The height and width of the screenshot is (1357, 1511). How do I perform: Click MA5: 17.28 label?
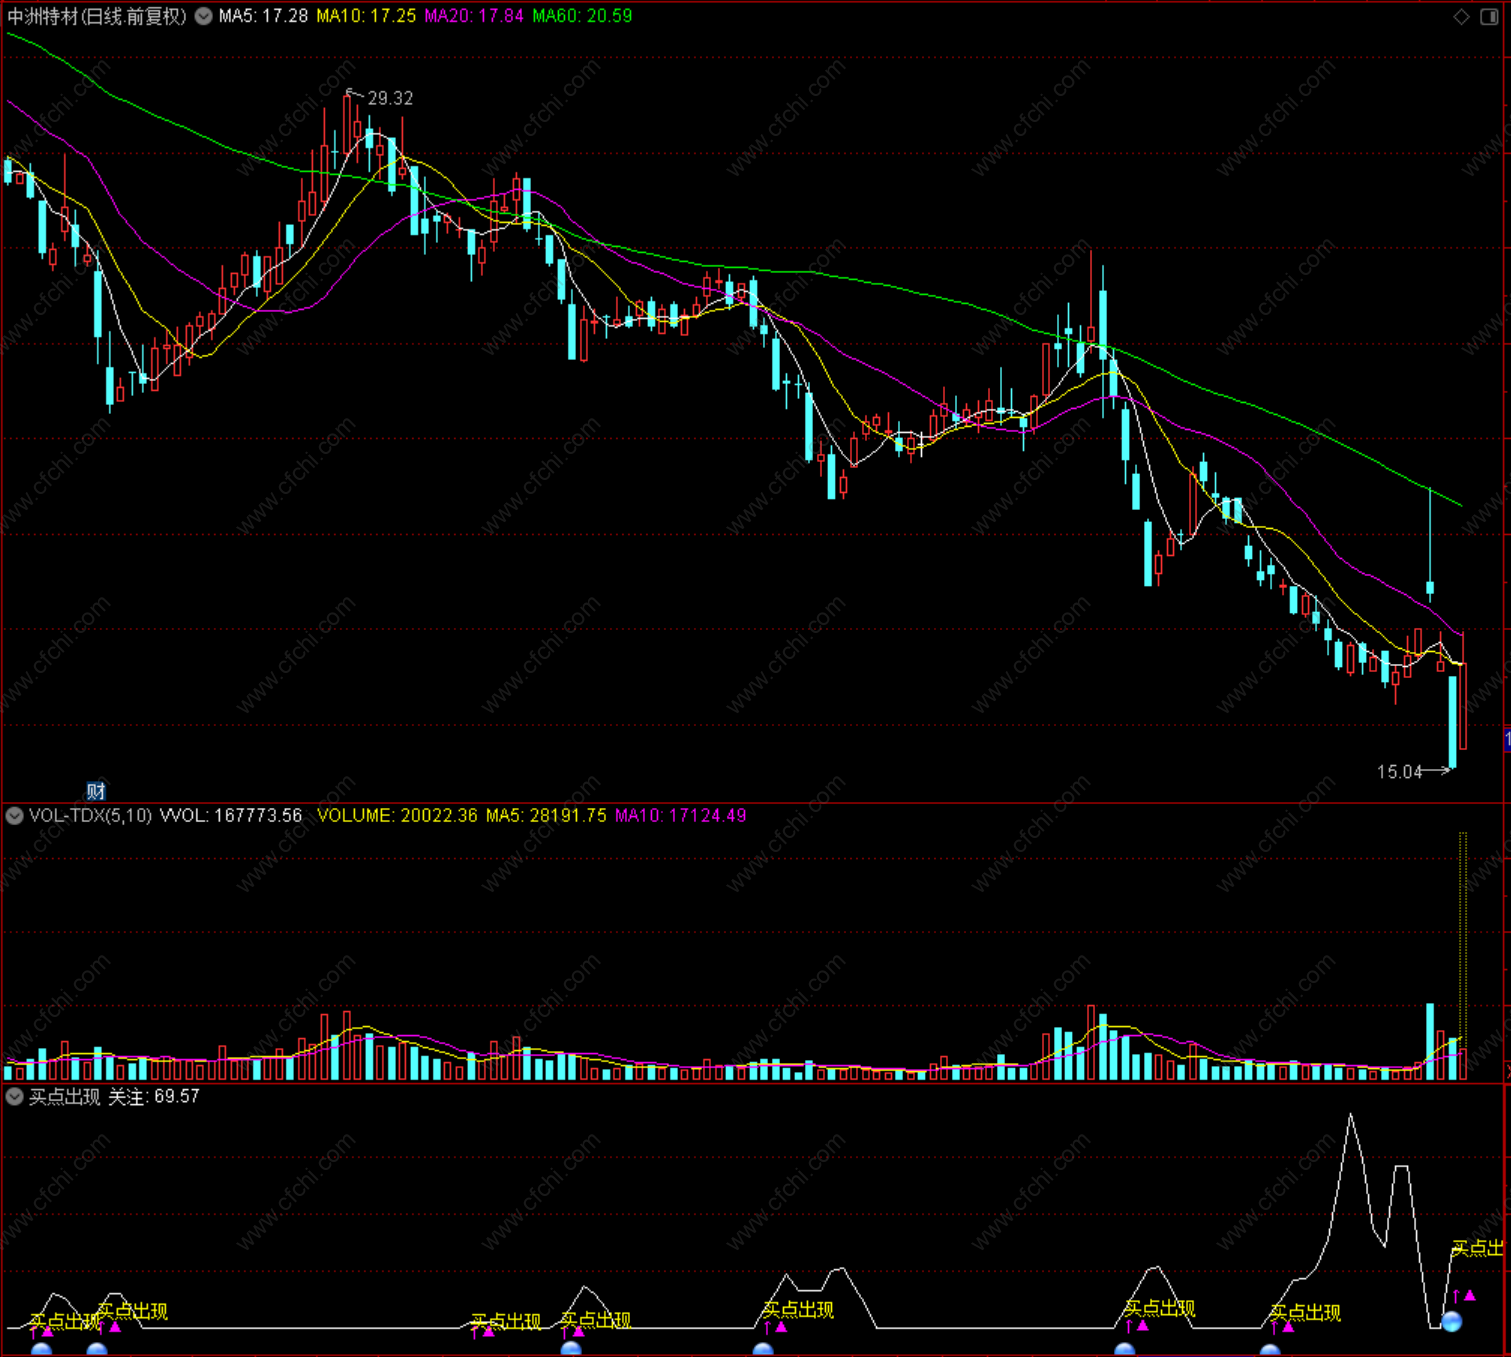point(263,16)
